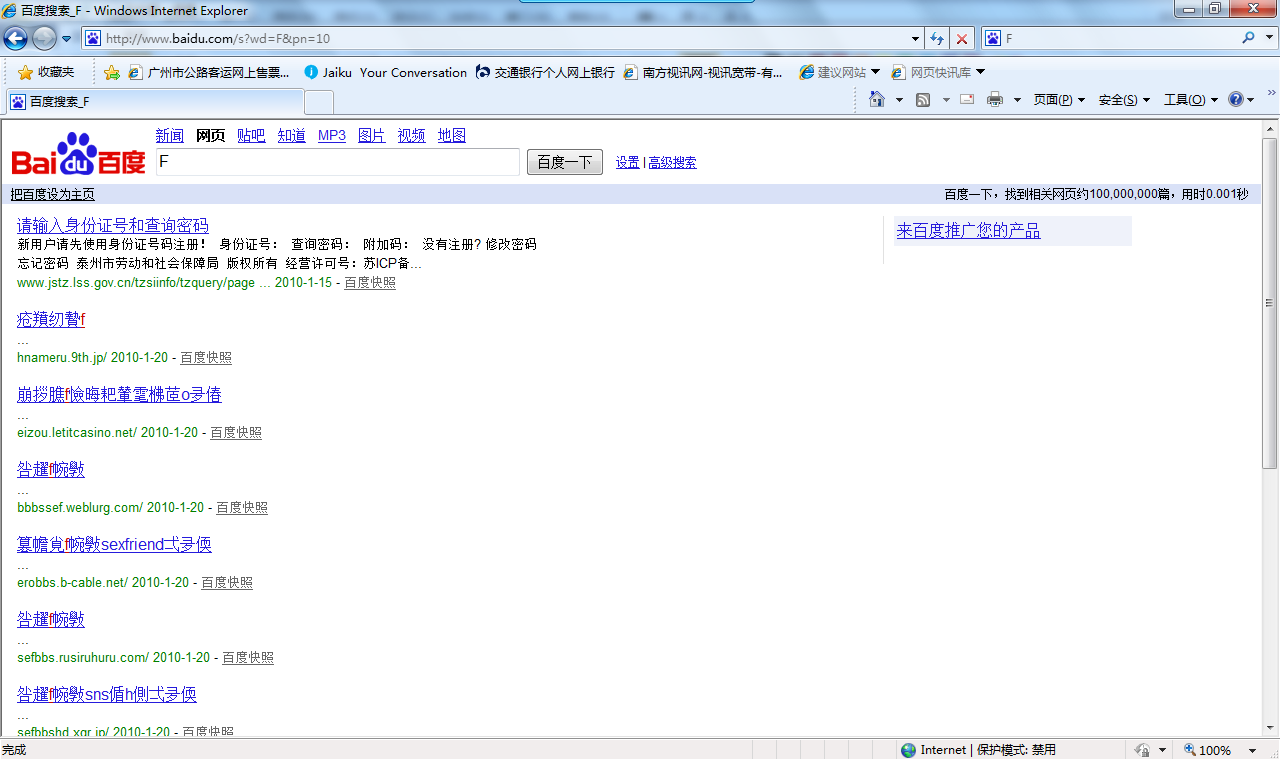Click the browser Forward arrow button

click(44, 38)
